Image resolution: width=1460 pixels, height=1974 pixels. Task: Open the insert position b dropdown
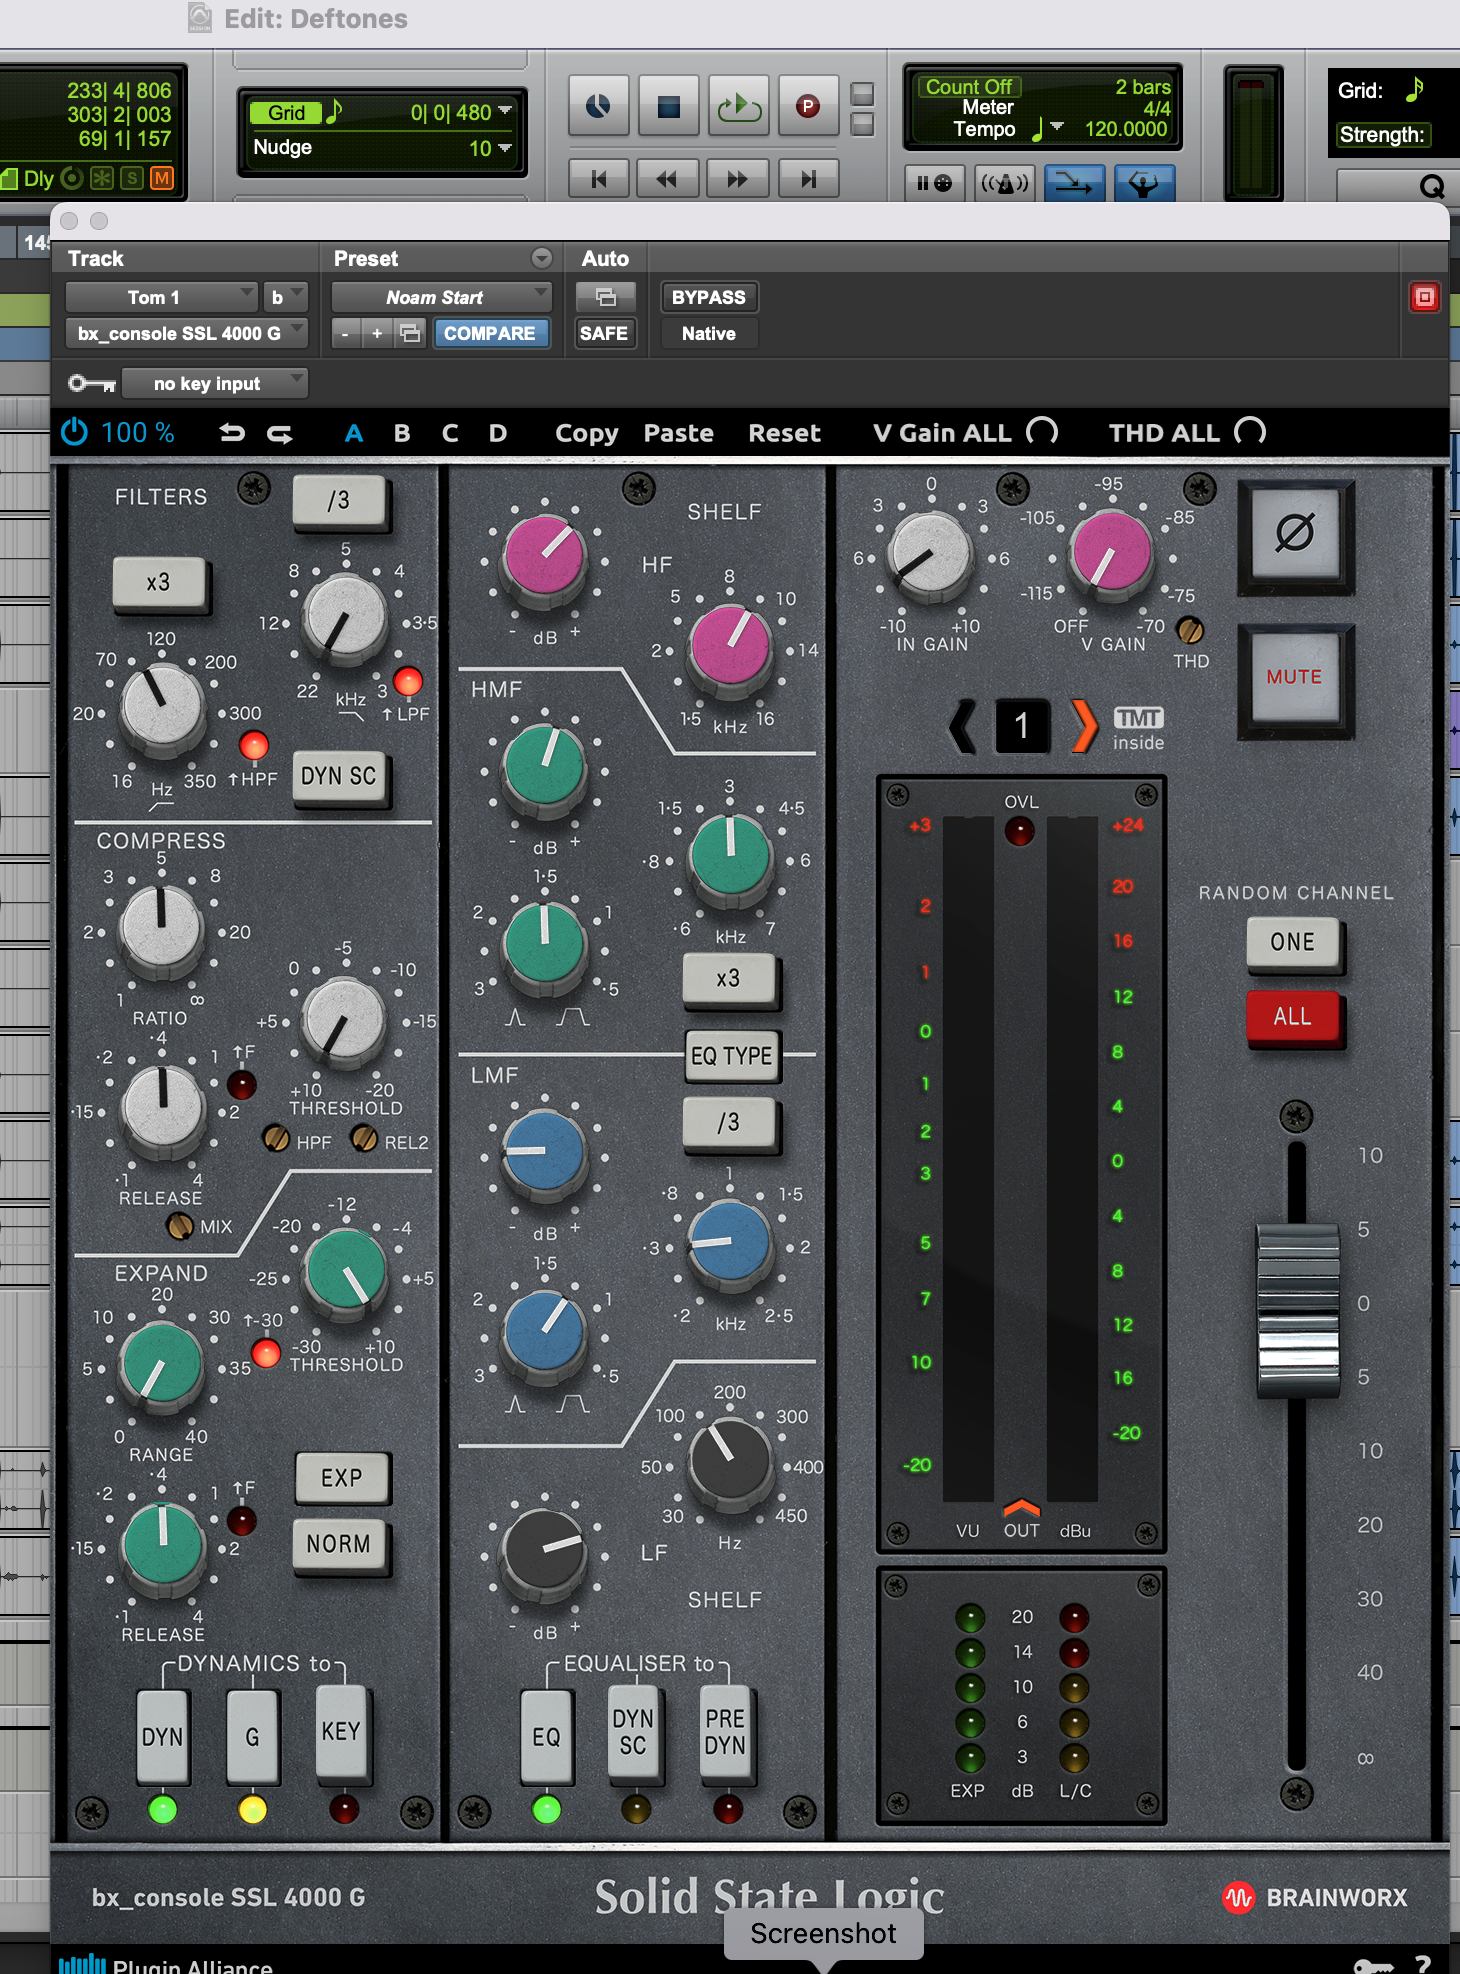pyautogui.click(x=285, y=297)
